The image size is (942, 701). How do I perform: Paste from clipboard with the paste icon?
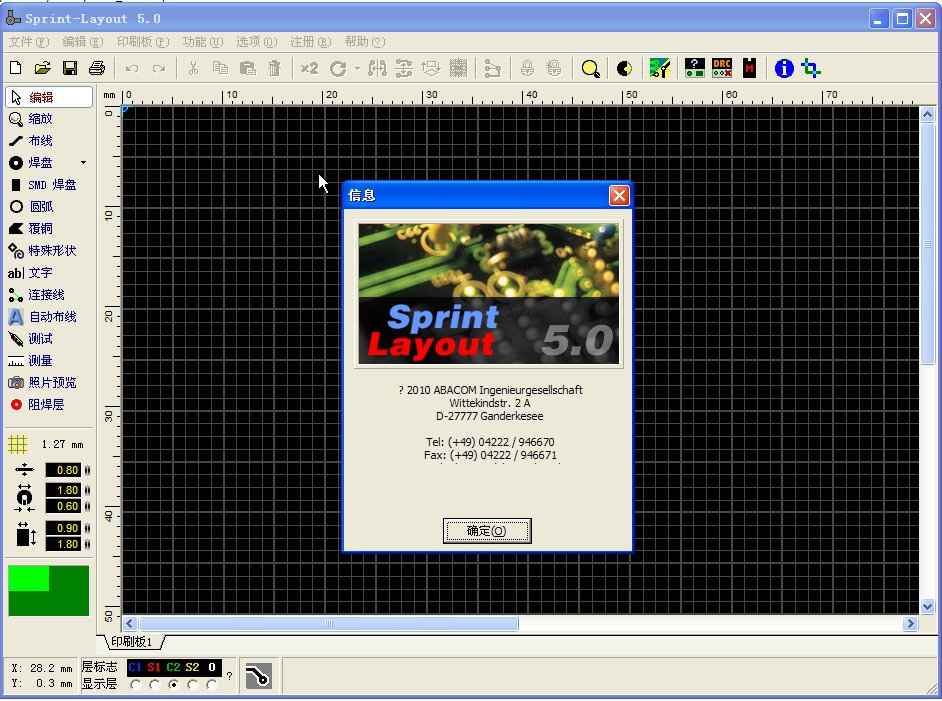[248, 68]
